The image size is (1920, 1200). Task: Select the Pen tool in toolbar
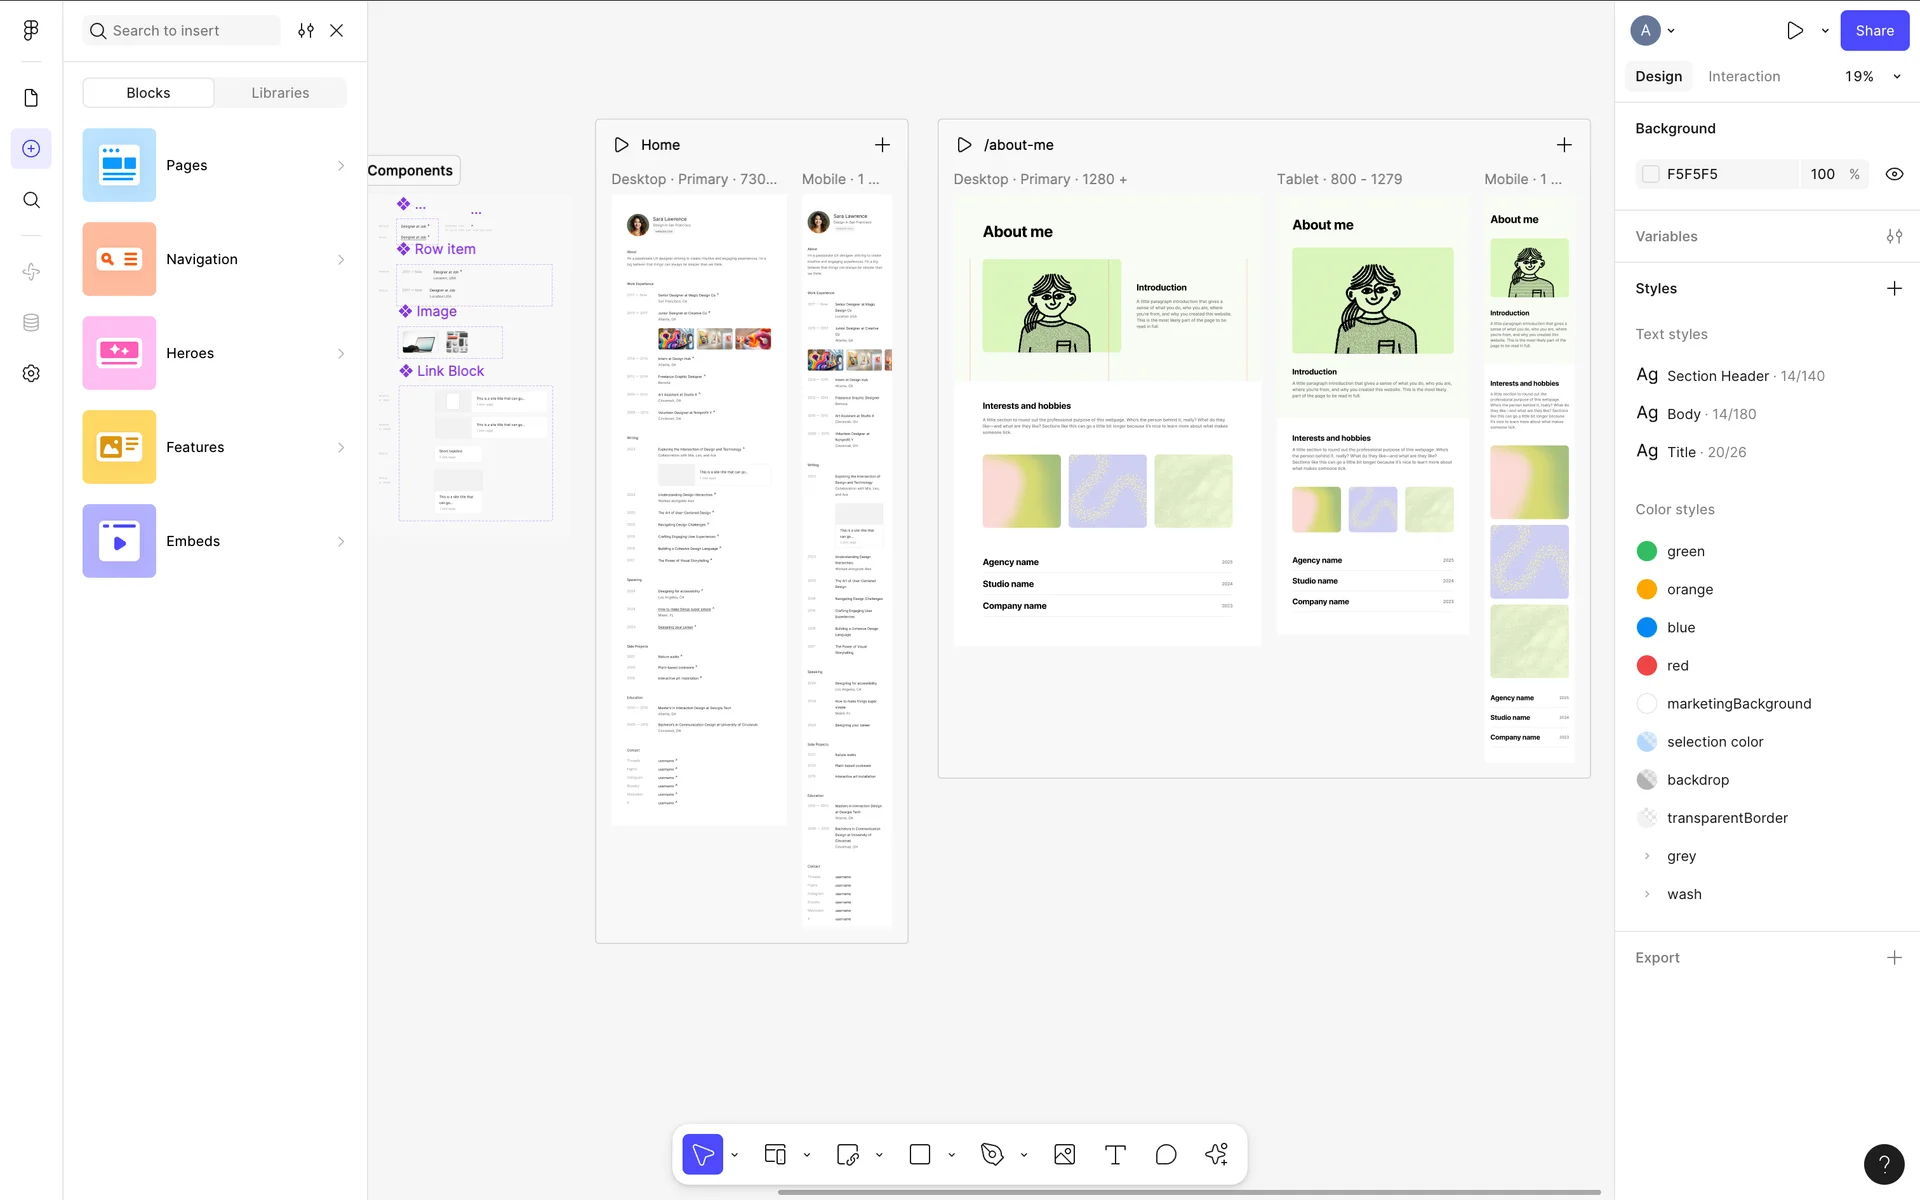(x=992, y=1155)
